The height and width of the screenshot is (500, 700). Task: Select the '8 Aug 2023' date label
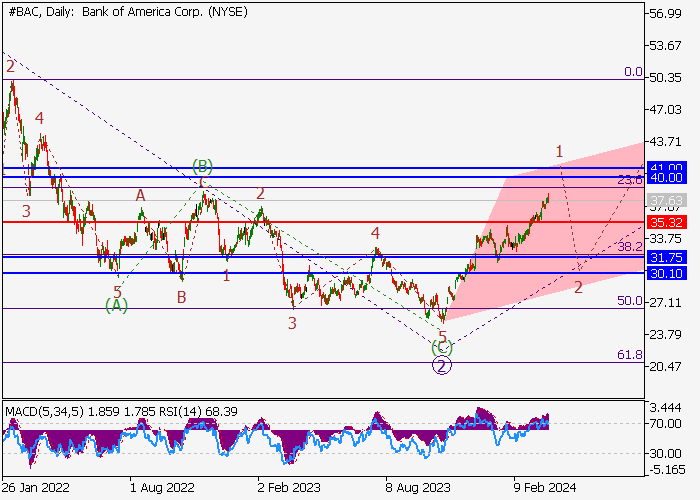[x=418, y=488]
